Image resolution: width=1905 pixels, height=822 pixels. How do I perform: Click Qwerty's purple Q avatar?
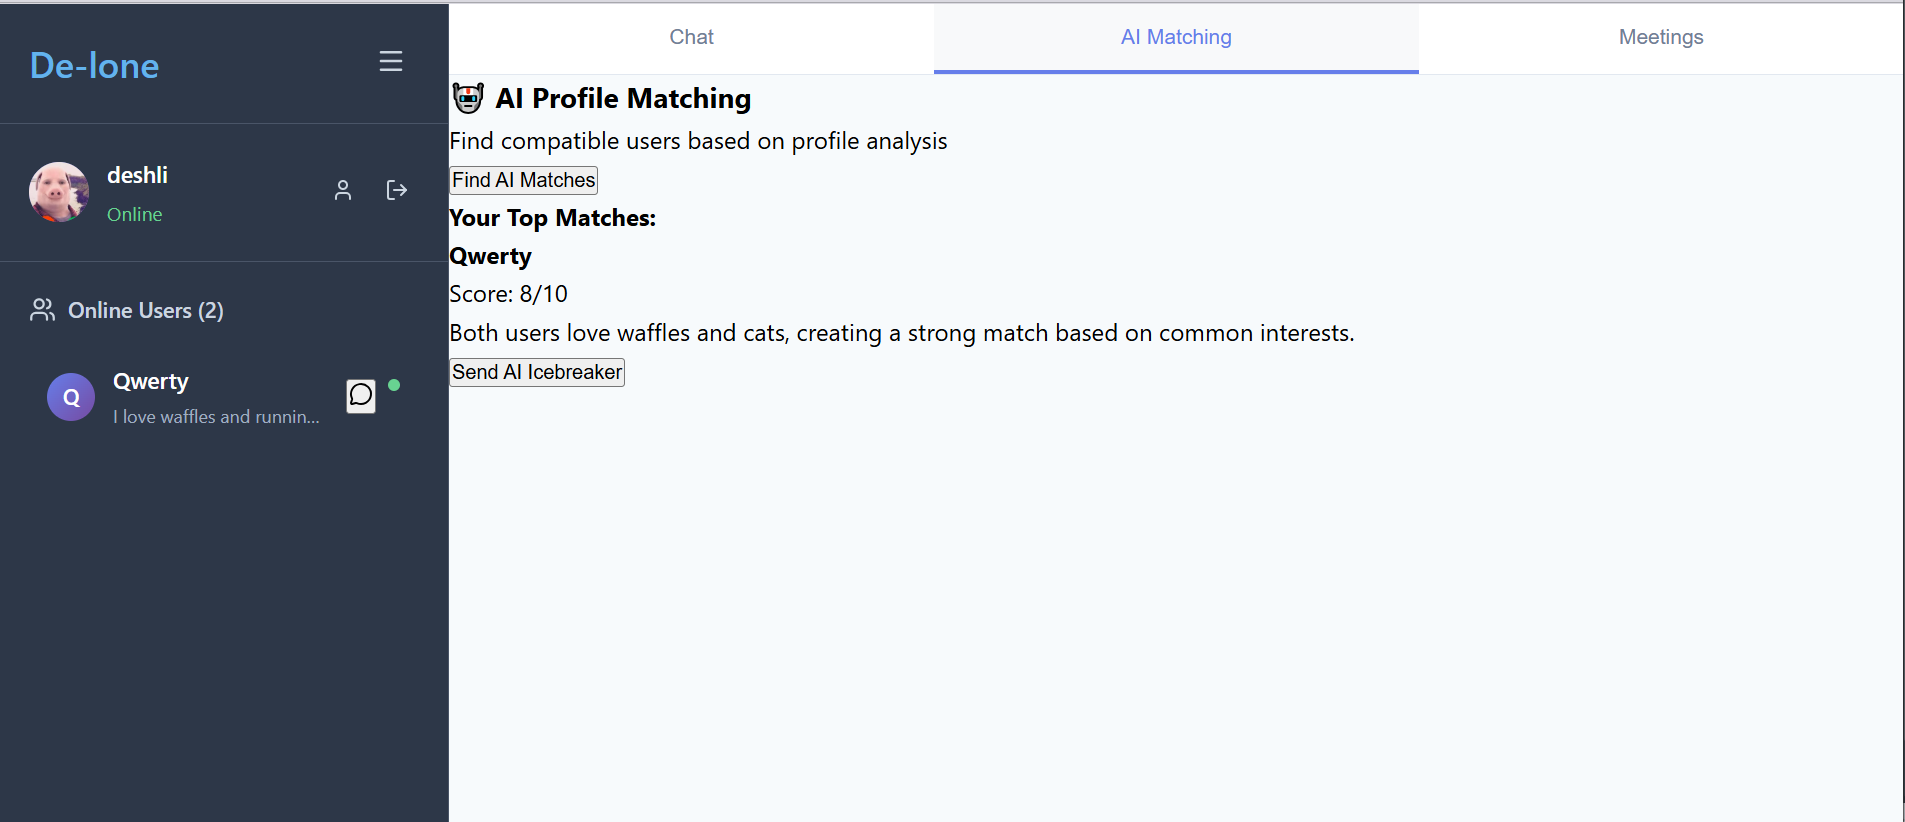click(x=71, y=397)
